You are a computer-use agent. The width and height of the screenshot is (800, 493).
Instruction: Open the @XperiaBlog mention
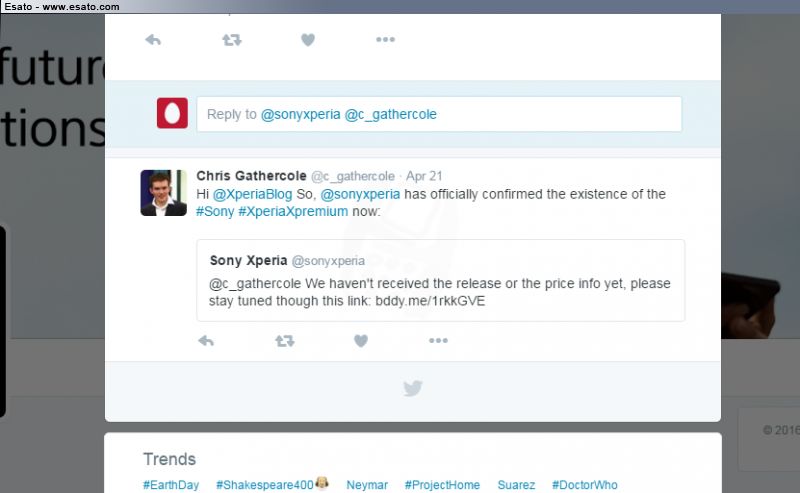[x=253, y=194]
